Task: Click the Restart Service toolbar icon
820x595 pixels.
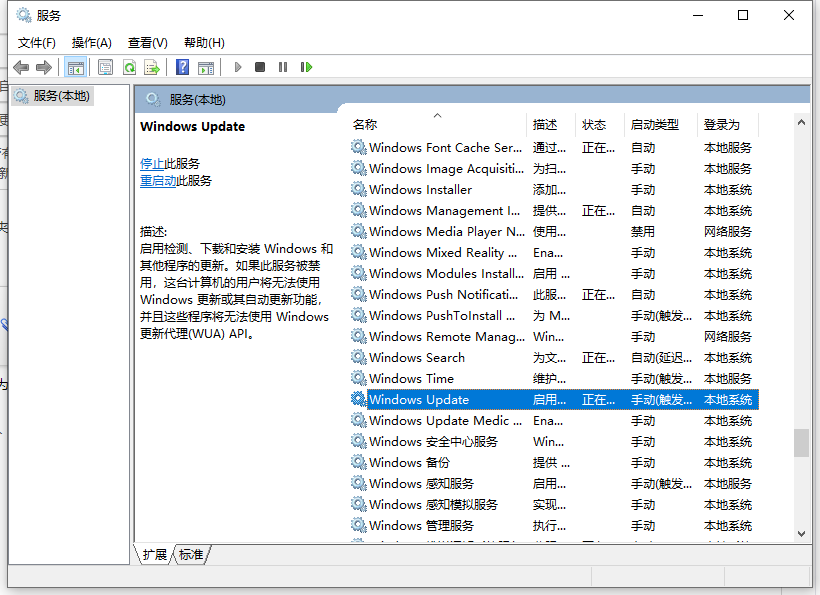Action: click(306, 67)
